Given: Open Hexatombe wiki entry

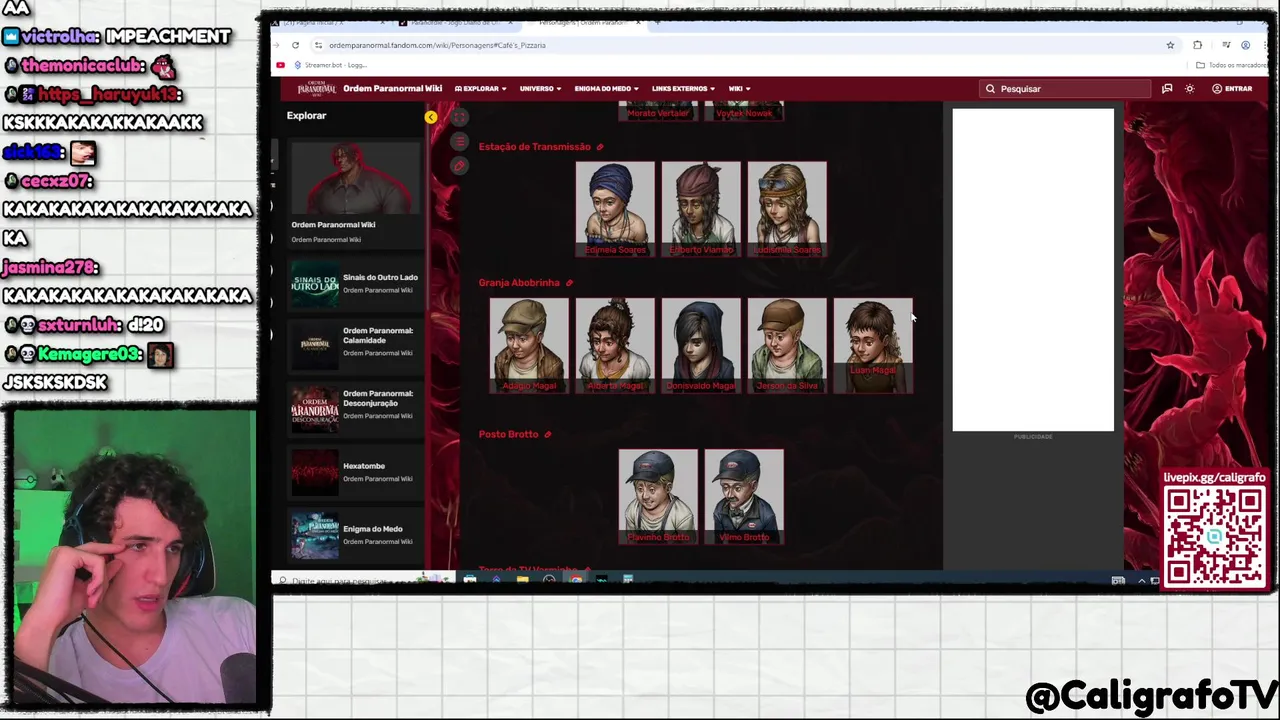Looking at the screenshot, I should (355, 472).
